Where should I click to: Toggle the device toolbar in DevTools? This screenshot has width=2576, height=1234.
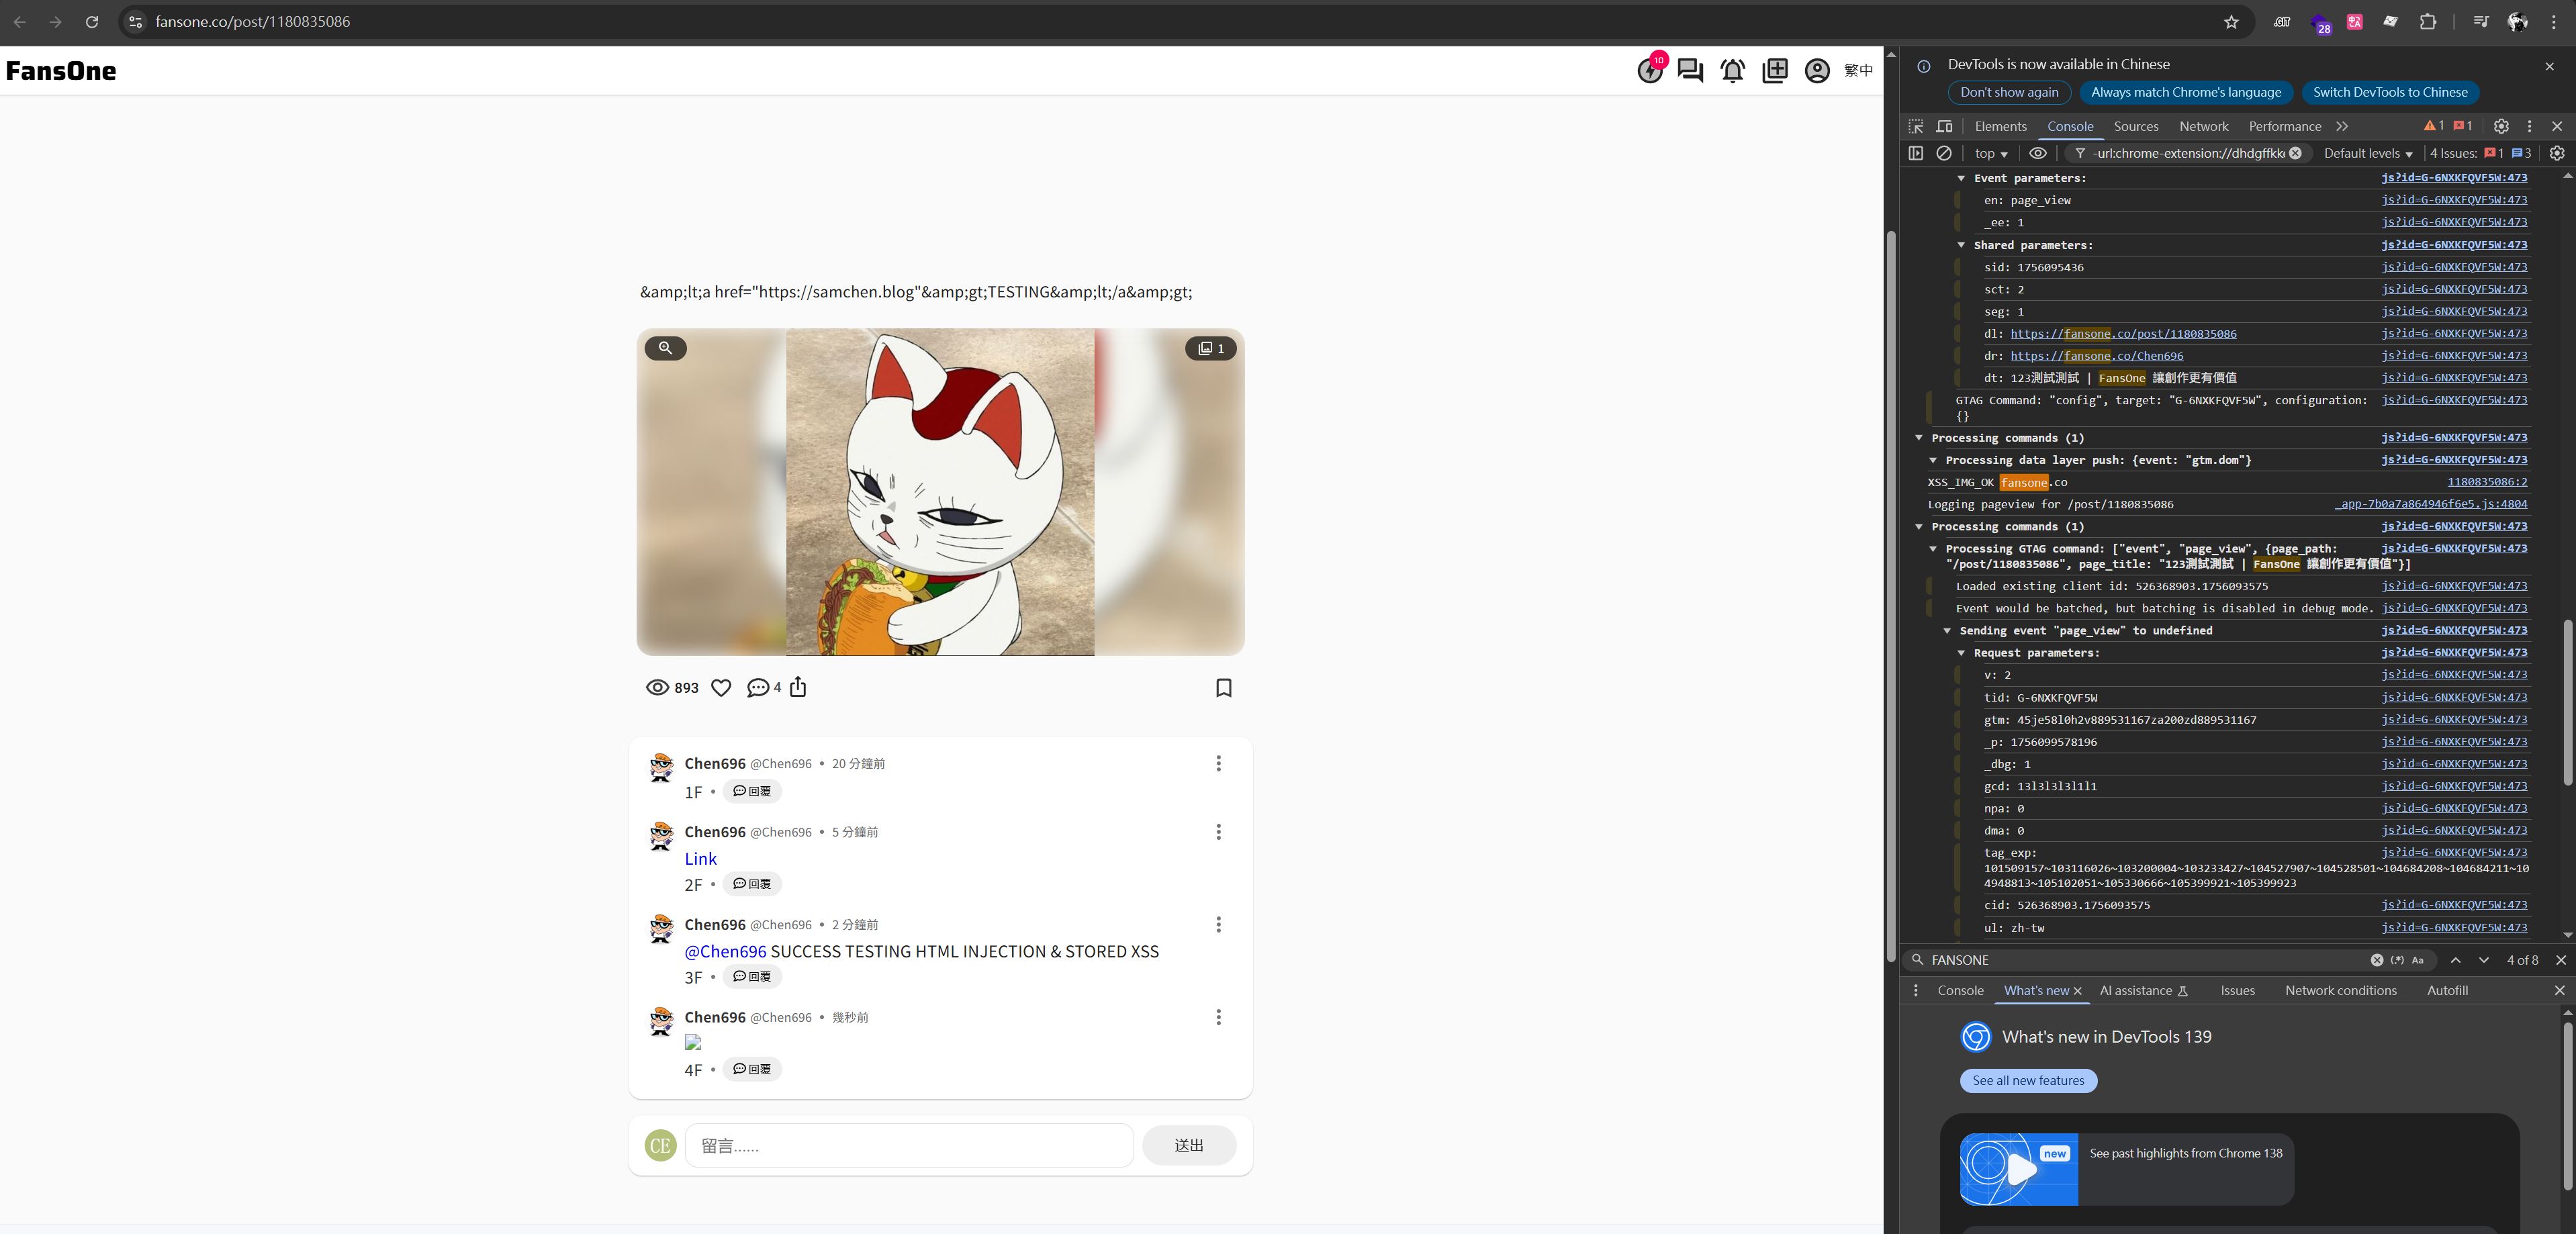[x=1944, y=126]
